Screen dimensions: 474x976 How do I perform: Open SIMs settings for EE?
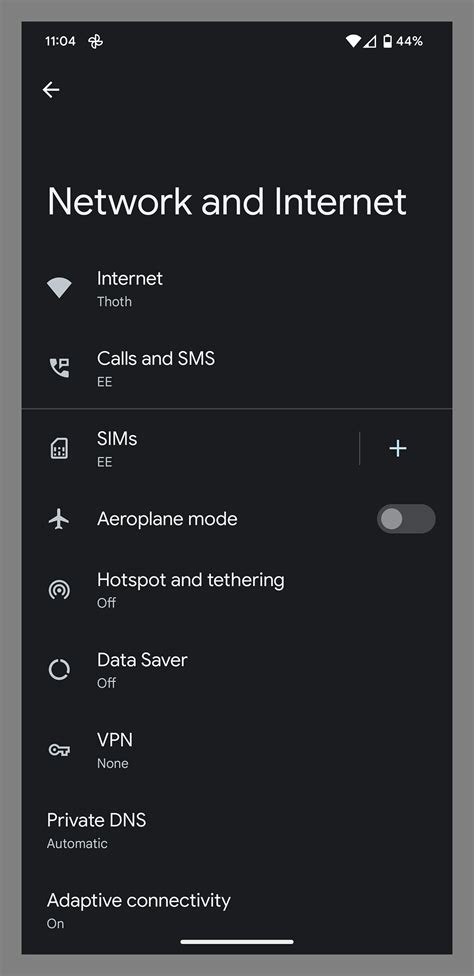[x=190, y=448]
